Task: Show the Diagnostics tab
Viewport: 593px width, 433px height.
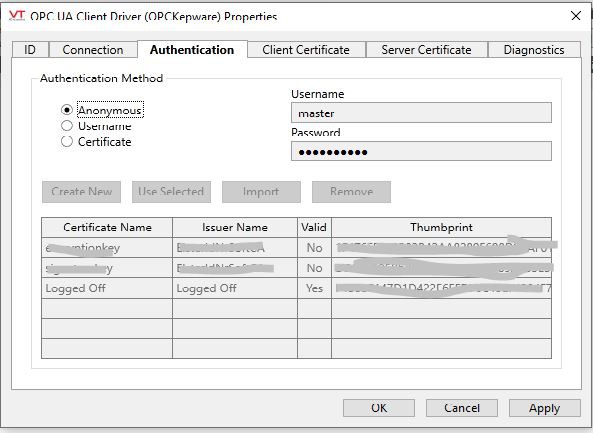Action: pos(534,50)
